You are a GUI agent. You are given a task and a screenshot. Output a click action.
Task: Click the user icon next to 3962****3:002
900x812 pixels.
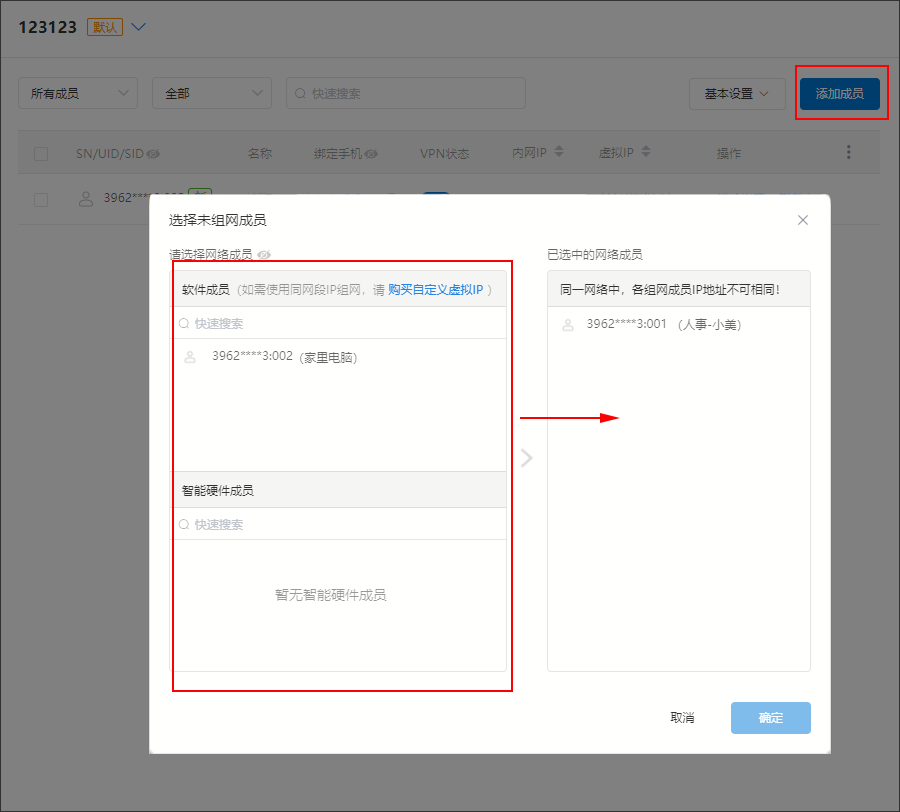[190, 357]
